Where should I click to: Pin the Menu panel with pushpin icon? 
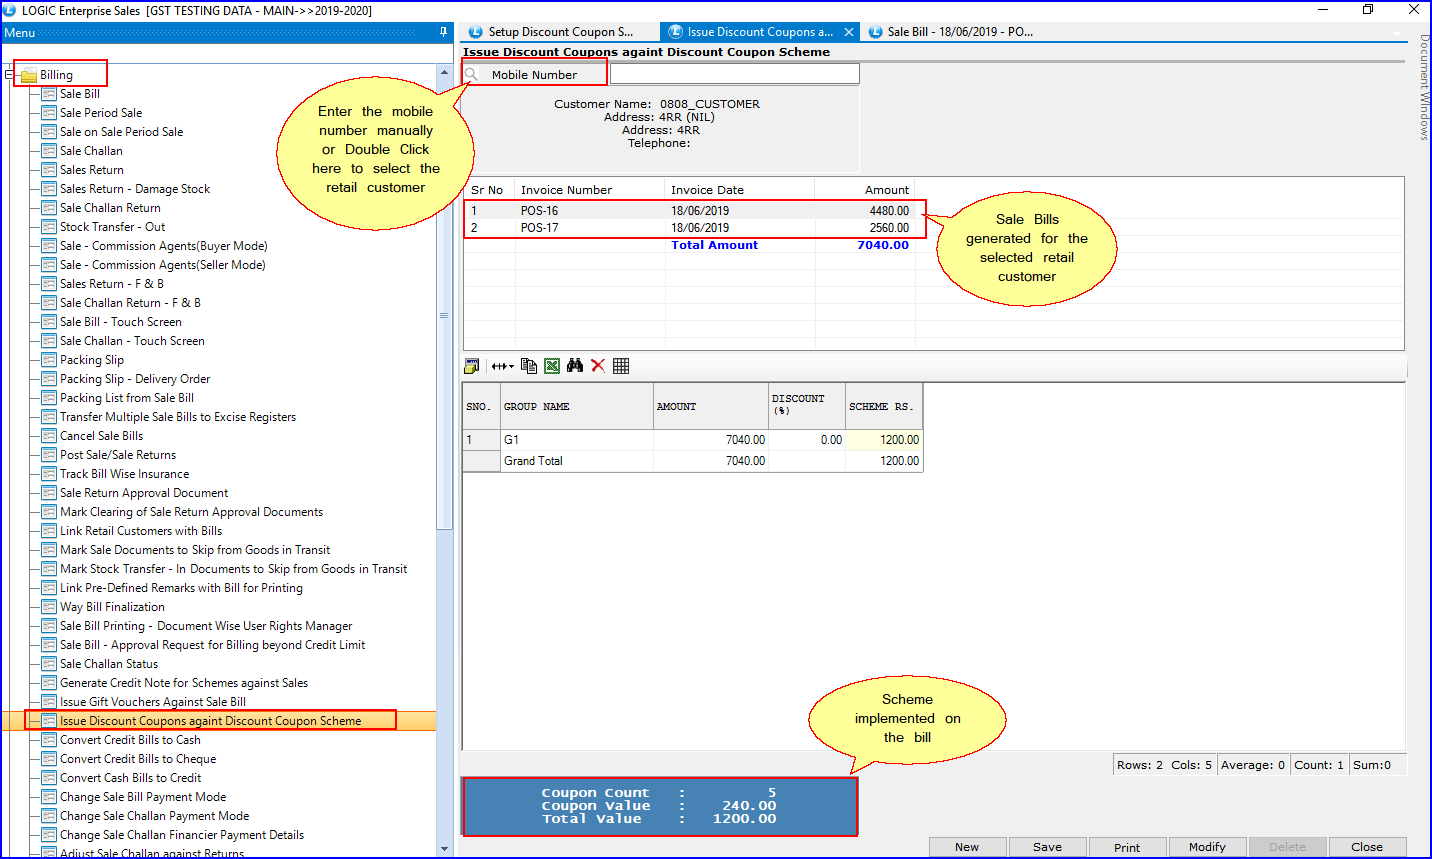tap(443, 32)
